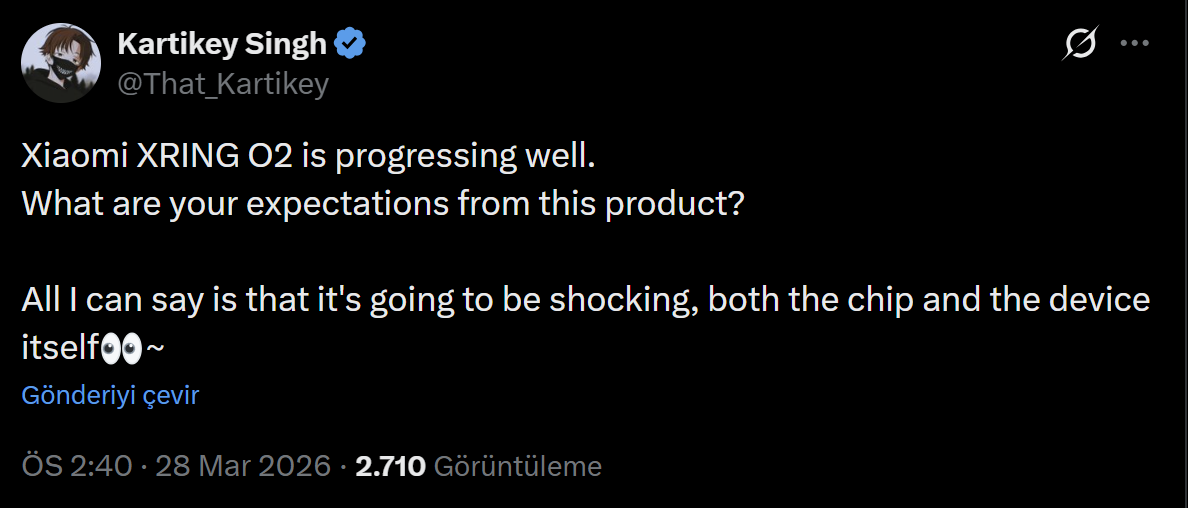Open the Grok icon beside the post
This screenshot has height=508, width=1188.
(x=1080, y=45)
